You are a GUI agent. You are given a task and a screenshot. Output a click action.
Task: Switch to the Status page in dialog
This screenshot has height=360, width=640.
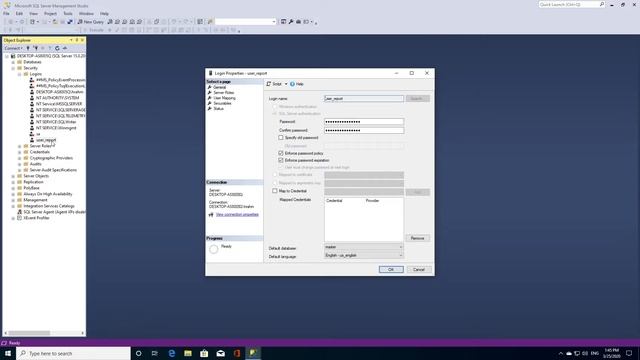point(218,109)
